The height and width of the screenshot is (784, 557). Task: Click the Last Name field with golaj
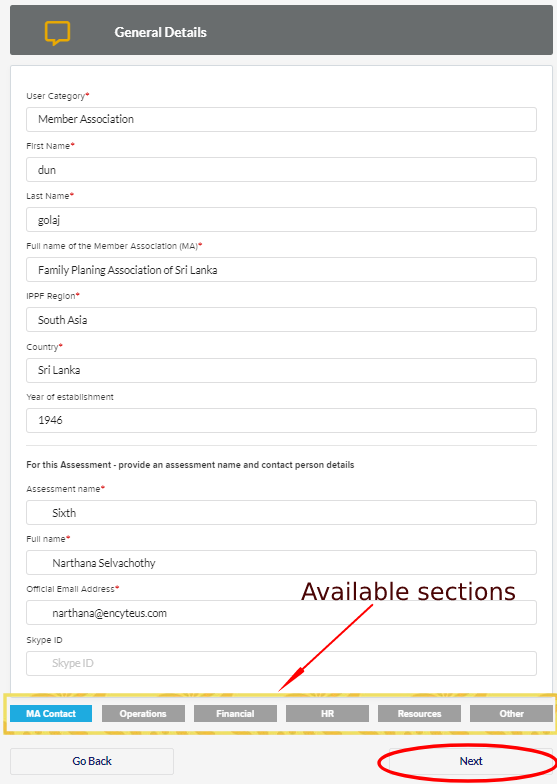pyautogui.click(x=282, y=220)
